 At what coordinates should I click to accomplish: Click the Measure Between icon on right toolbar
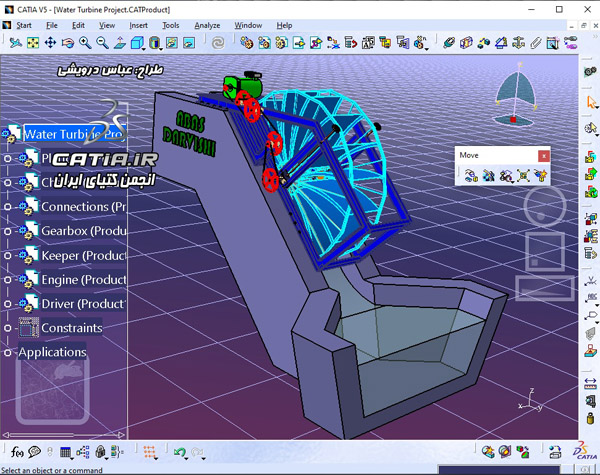(x=590, y=382)
